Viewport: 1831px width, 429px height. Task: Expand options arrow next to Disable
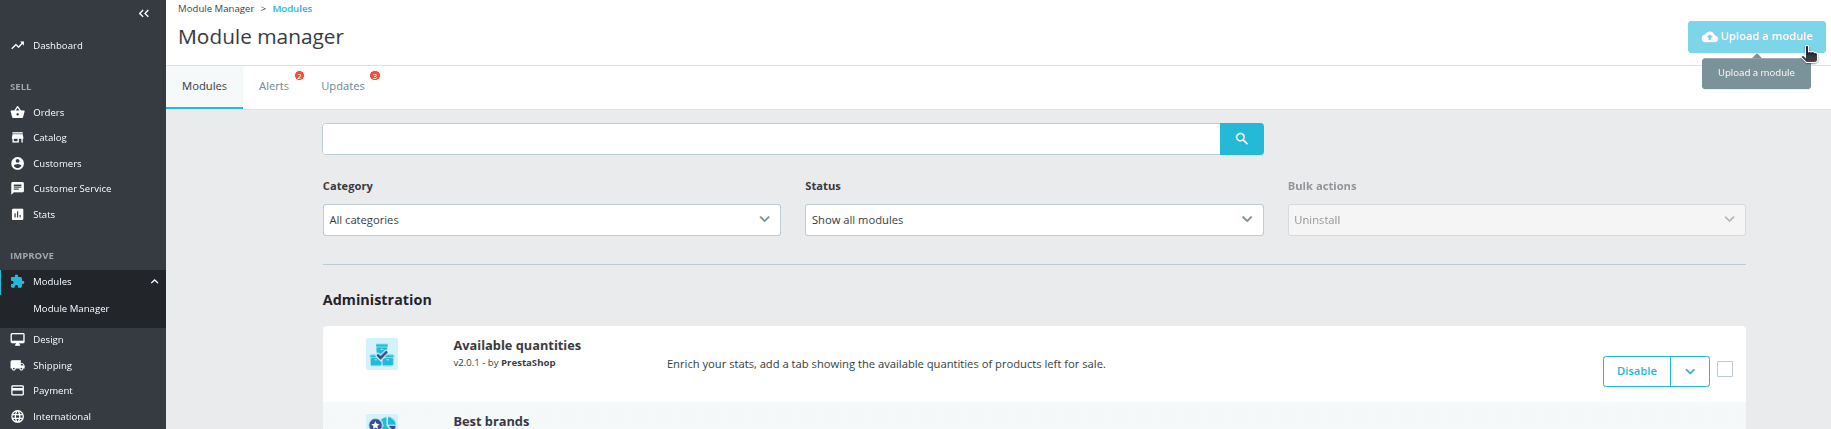pos(1690,371)
